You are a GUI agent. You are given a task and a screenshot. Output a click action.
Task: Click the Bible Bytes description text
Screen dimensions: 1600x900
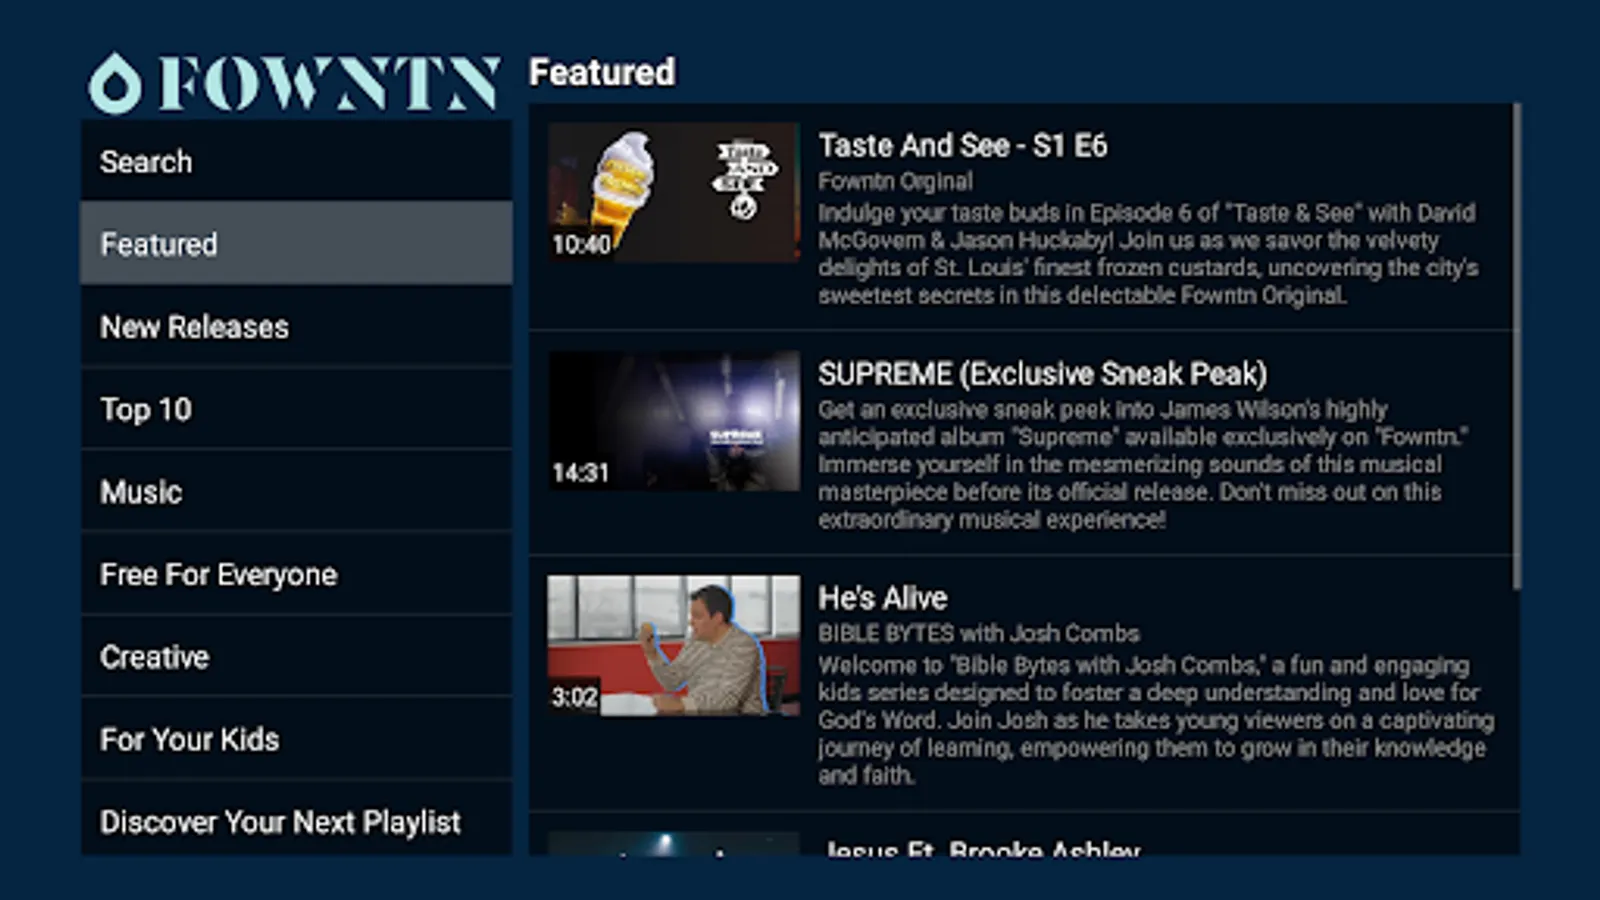pos(1156,720)
